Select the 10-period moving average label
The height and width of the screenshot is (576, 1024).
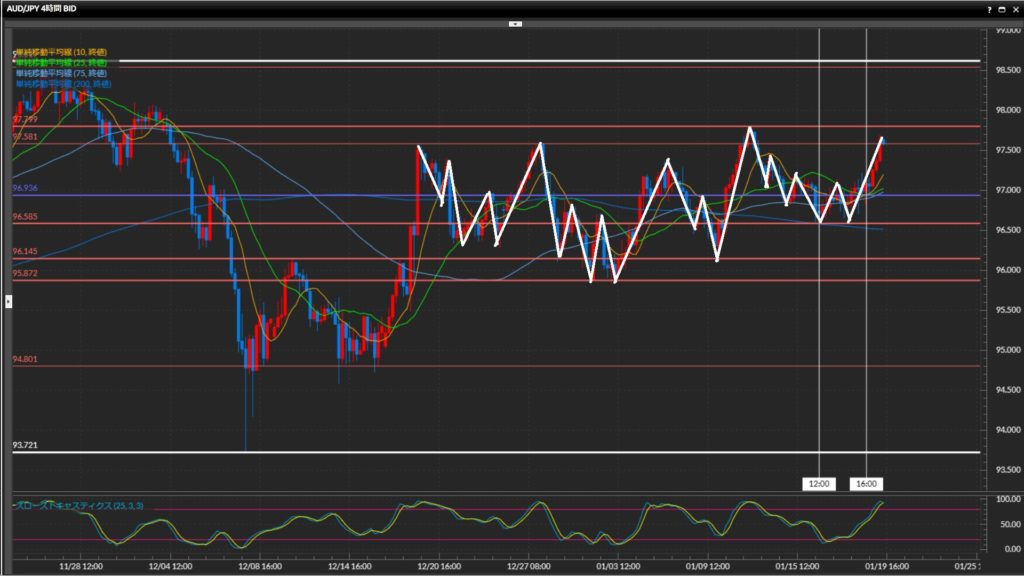click(x=62, y=51)
